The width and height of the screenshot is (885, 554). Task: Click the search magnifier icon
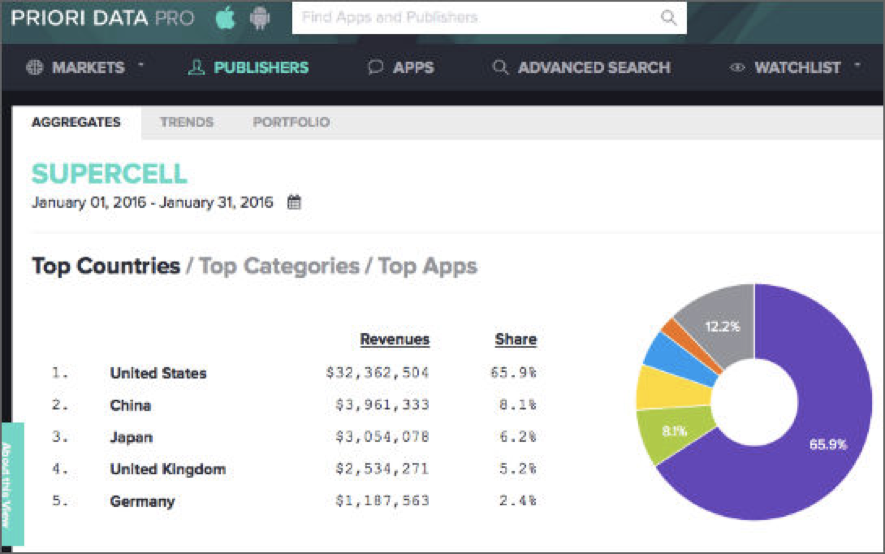click(x=668, y=17)
